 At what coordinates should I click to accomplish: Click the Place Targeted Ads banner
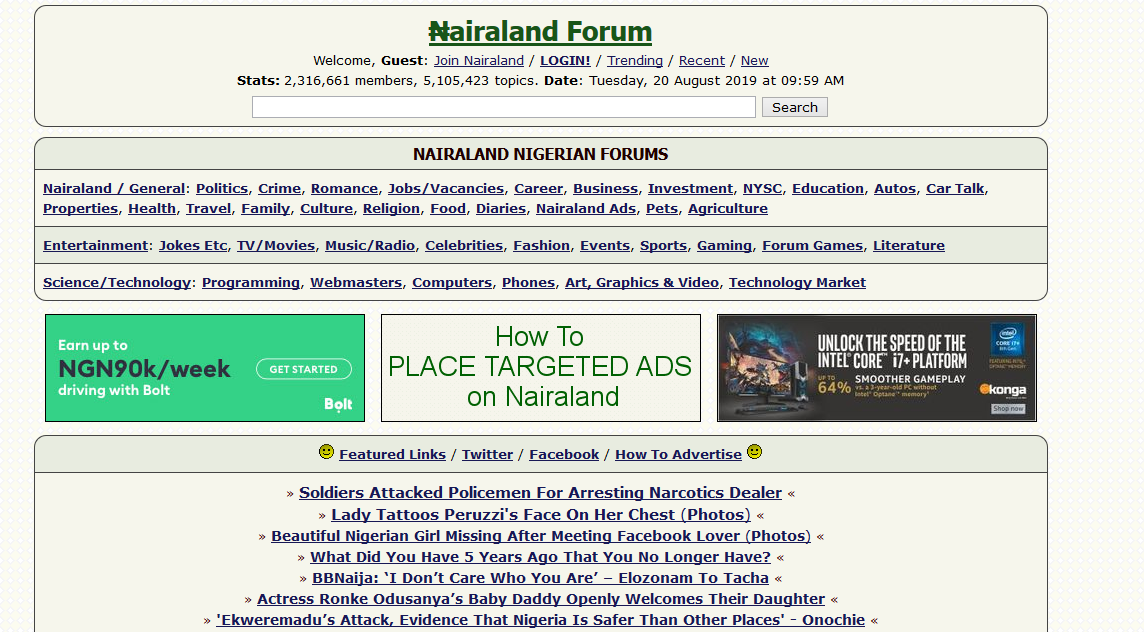click(x=541, y=368)
